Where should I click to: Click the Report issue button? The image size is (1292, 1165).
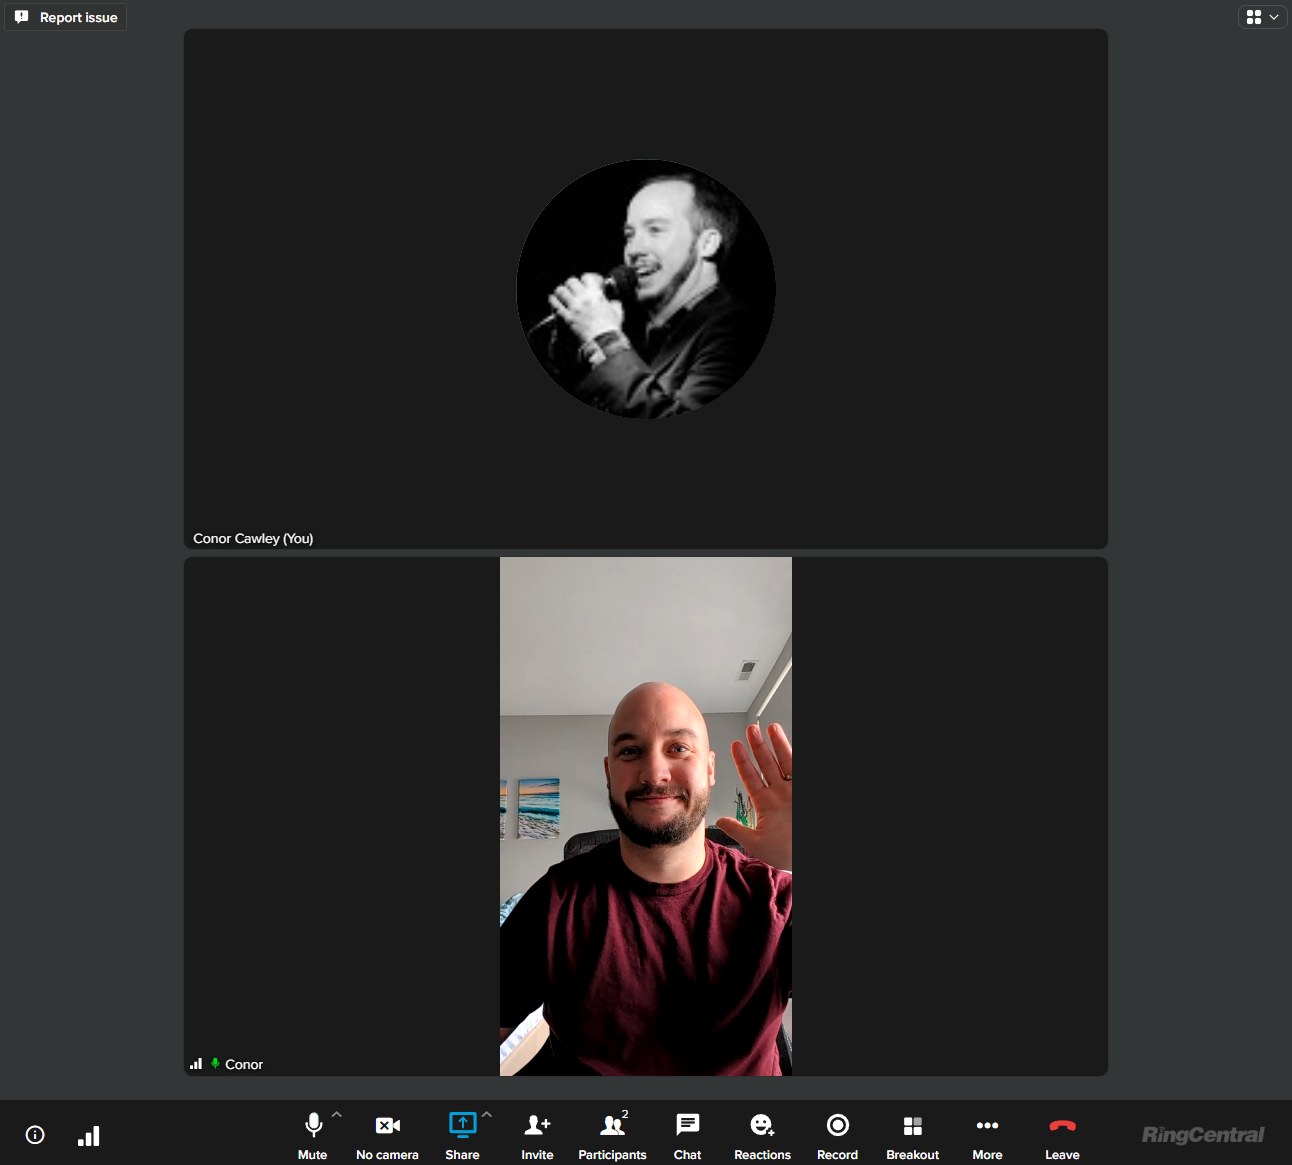(66, 17)
